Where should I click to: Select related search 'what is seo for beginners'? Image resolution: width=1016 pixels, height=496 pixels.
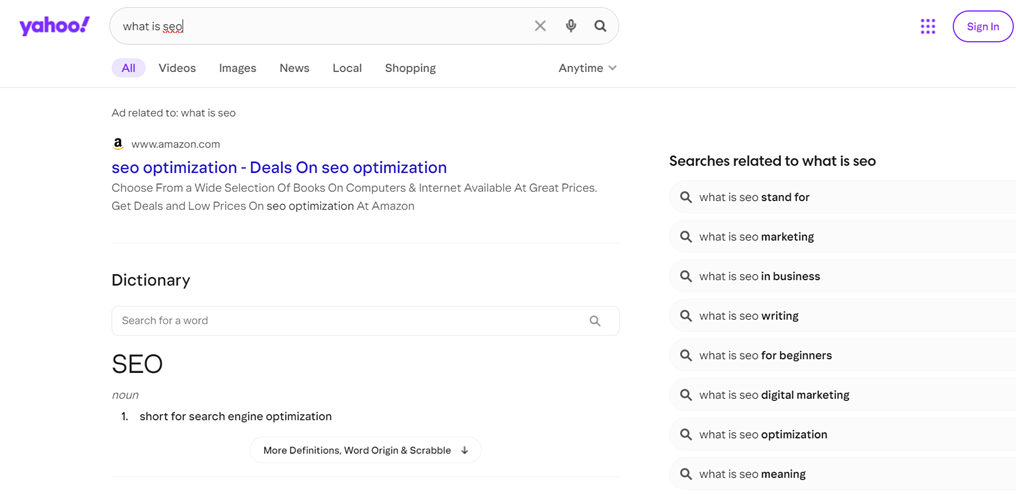842,355
